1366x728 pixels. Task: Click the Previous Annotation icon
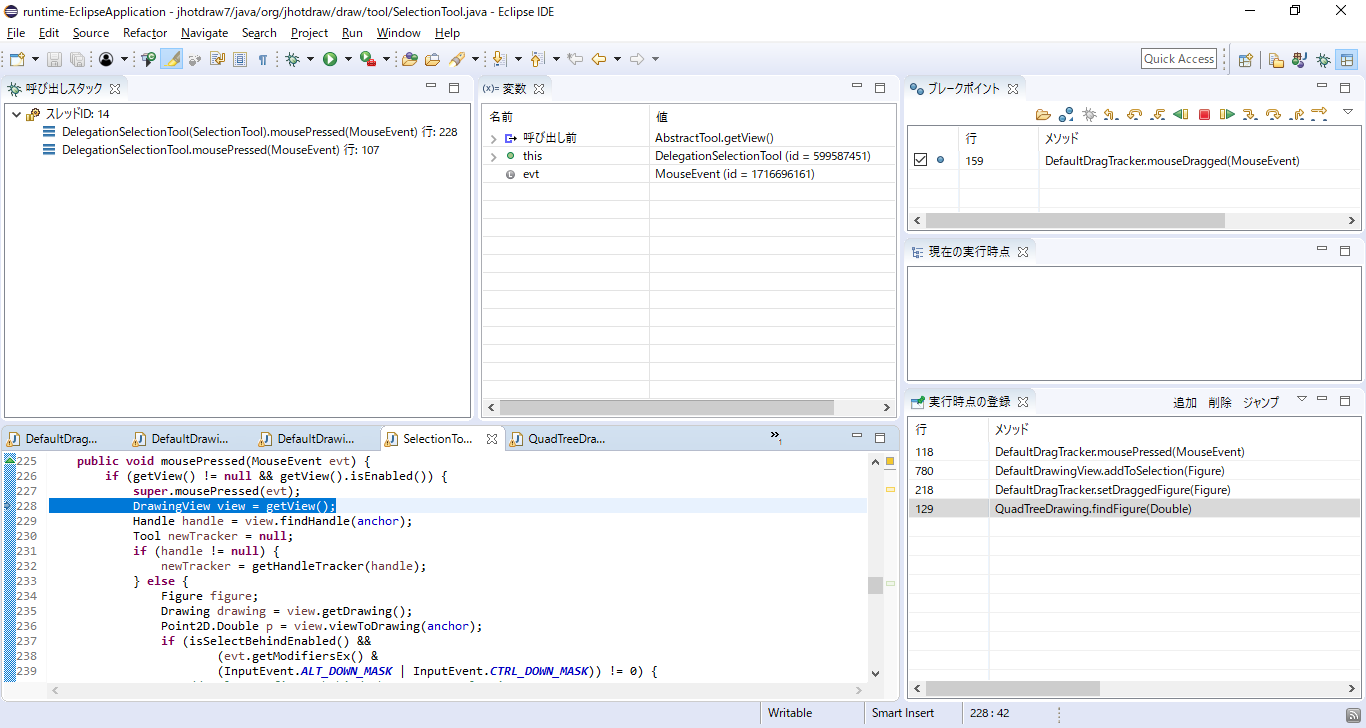[x=538, y=59]
